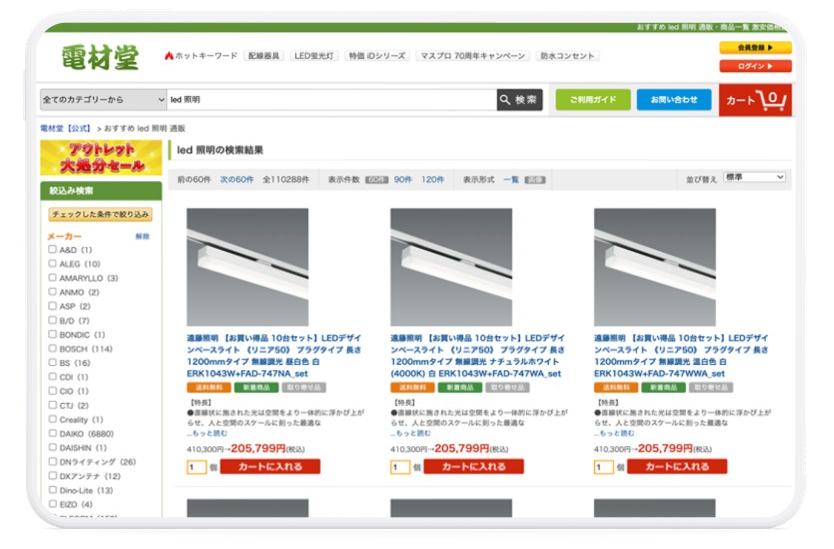Check the A&D (1) maker checkbox
The height and width of the screenshot is (549, 834).
pyautogui.click(x=52, y=249)
